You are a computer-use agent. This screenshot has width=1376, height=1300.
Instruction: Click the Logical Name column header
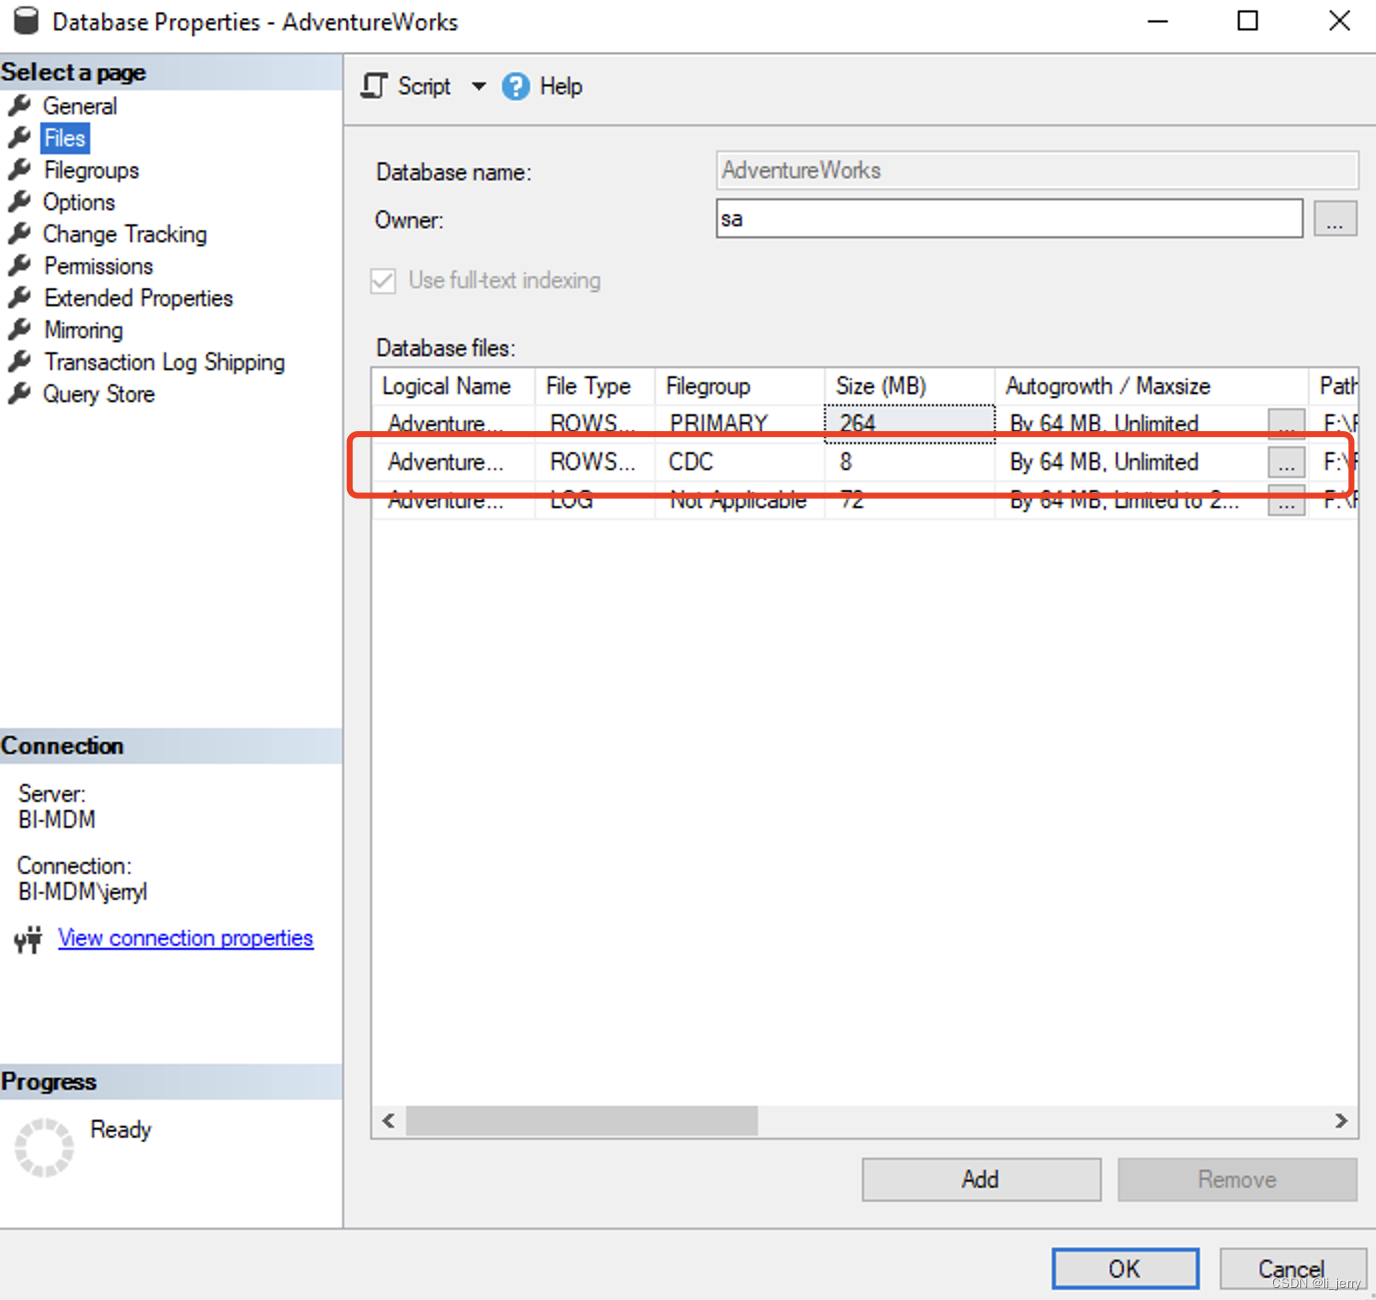454,386
